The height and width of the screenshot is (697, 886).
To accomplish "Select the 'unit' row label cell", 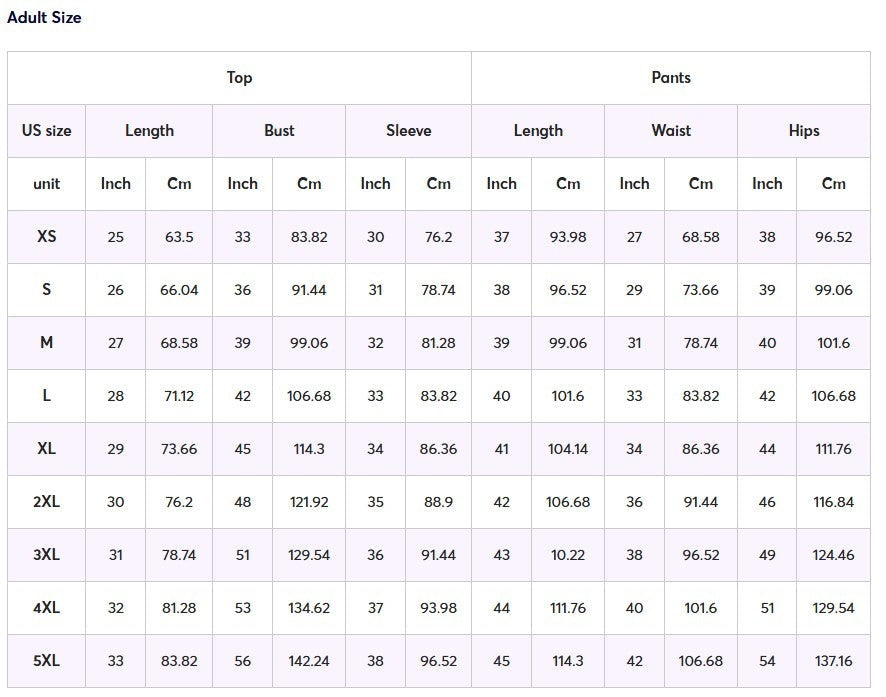I will coord(46,184).
